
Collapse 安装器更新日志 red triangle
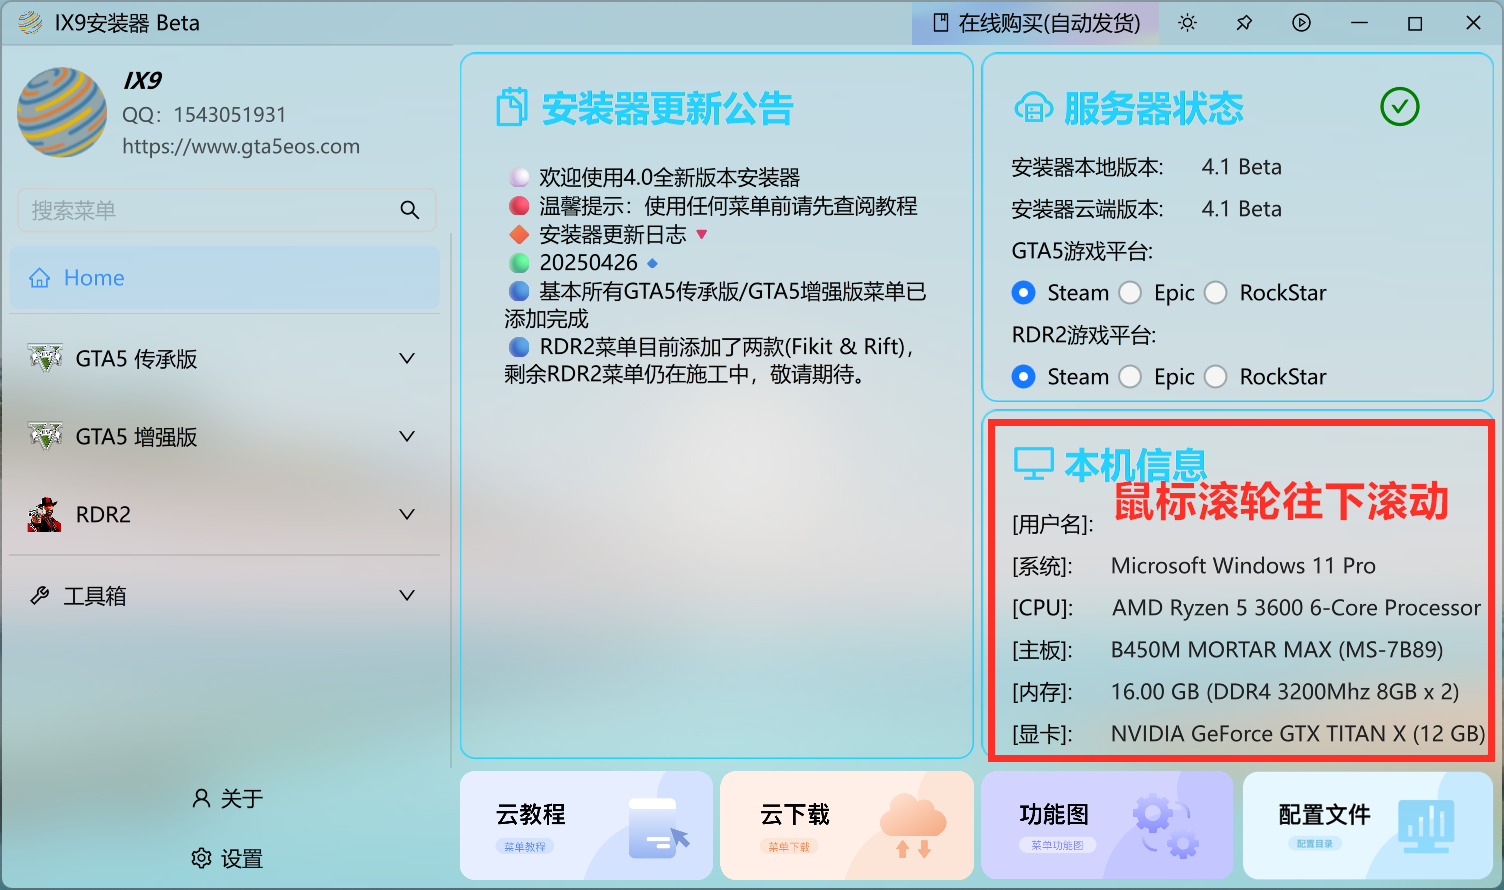[x=701, y=234]
